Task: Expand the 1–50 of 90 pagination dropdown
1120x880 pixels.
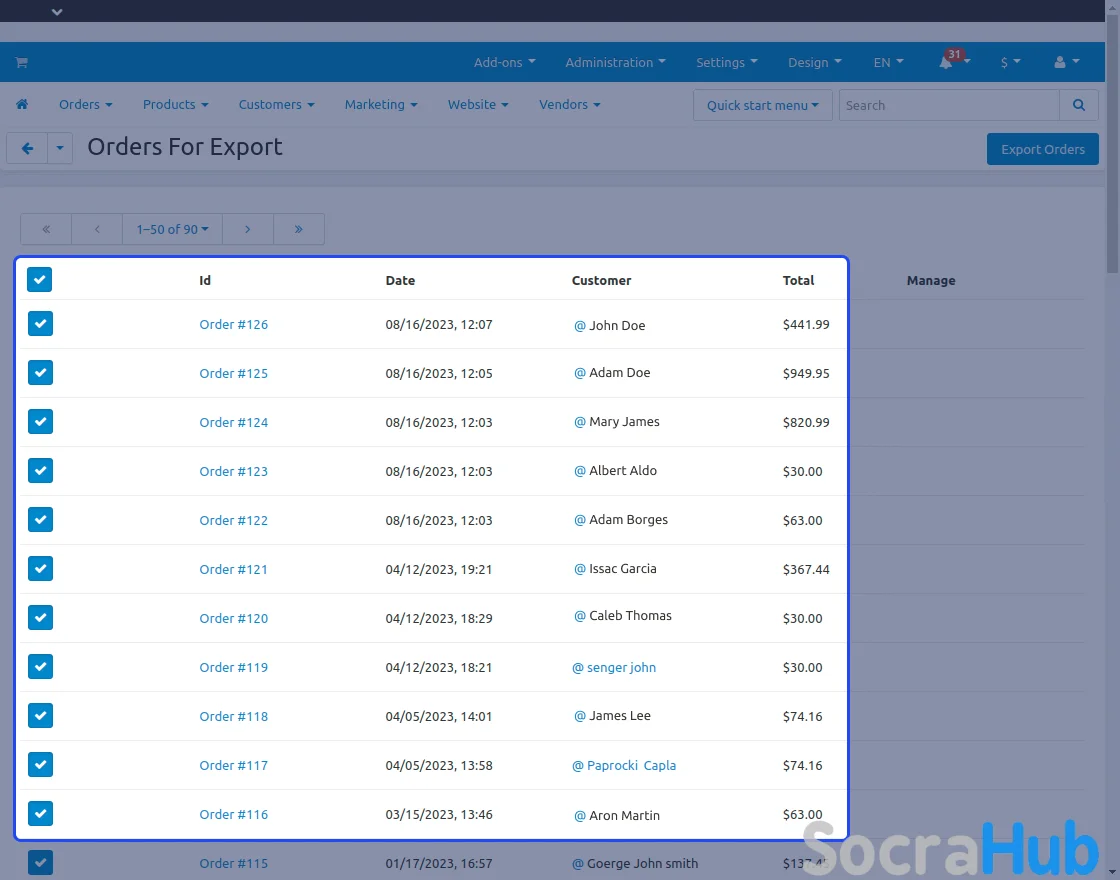Action: (x=172, y=229)
